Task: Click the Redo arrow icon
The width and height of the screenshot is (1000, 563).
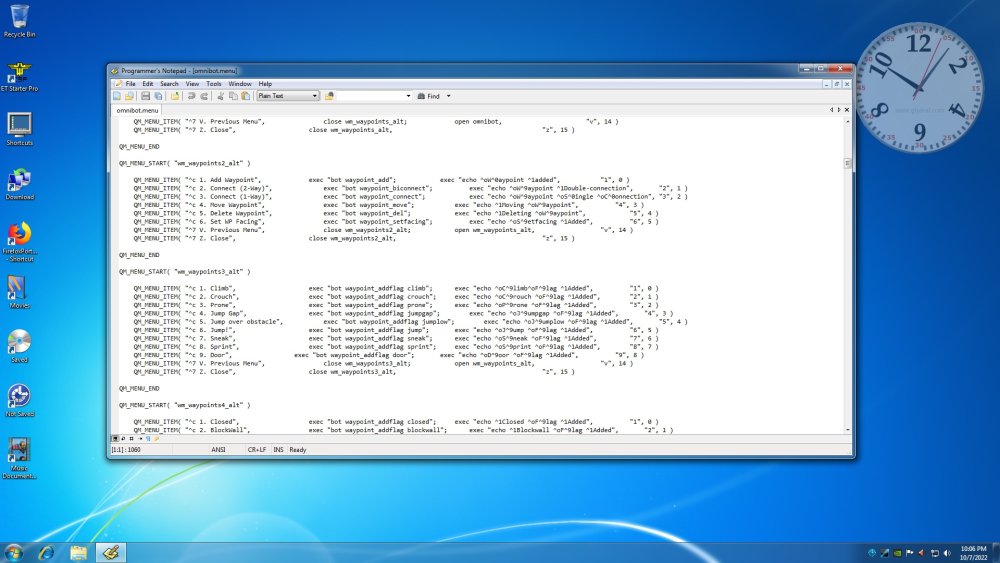Action: 204,96
